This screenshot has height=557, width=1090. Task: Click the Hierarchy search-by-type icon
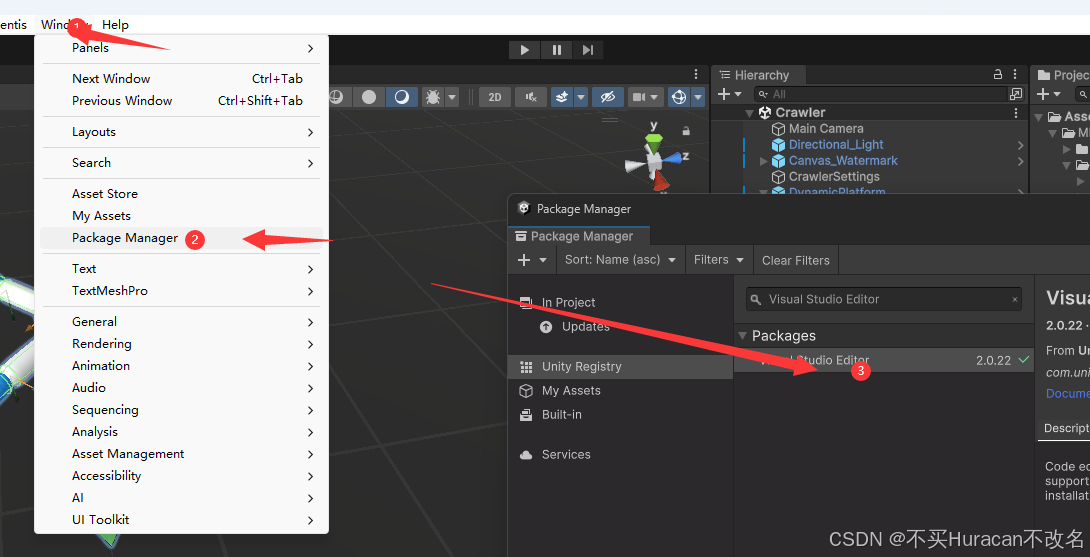click(x=1016, y=94)
